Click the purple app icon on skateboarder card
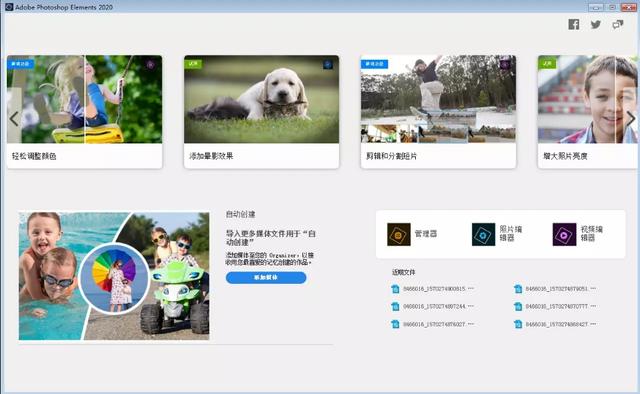Screen dimensions: 640x394 505,65
